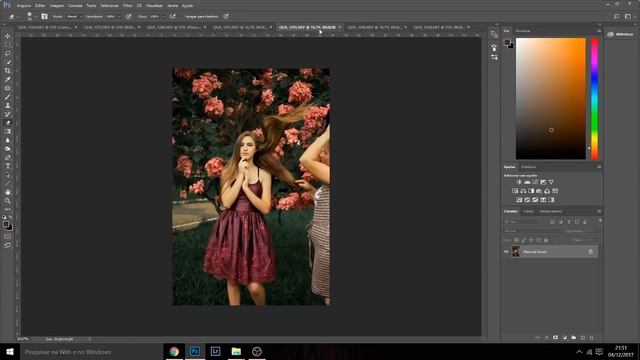Select the Zoom tool
This screenshot has width=640, height=360.
tap(8, 200)
